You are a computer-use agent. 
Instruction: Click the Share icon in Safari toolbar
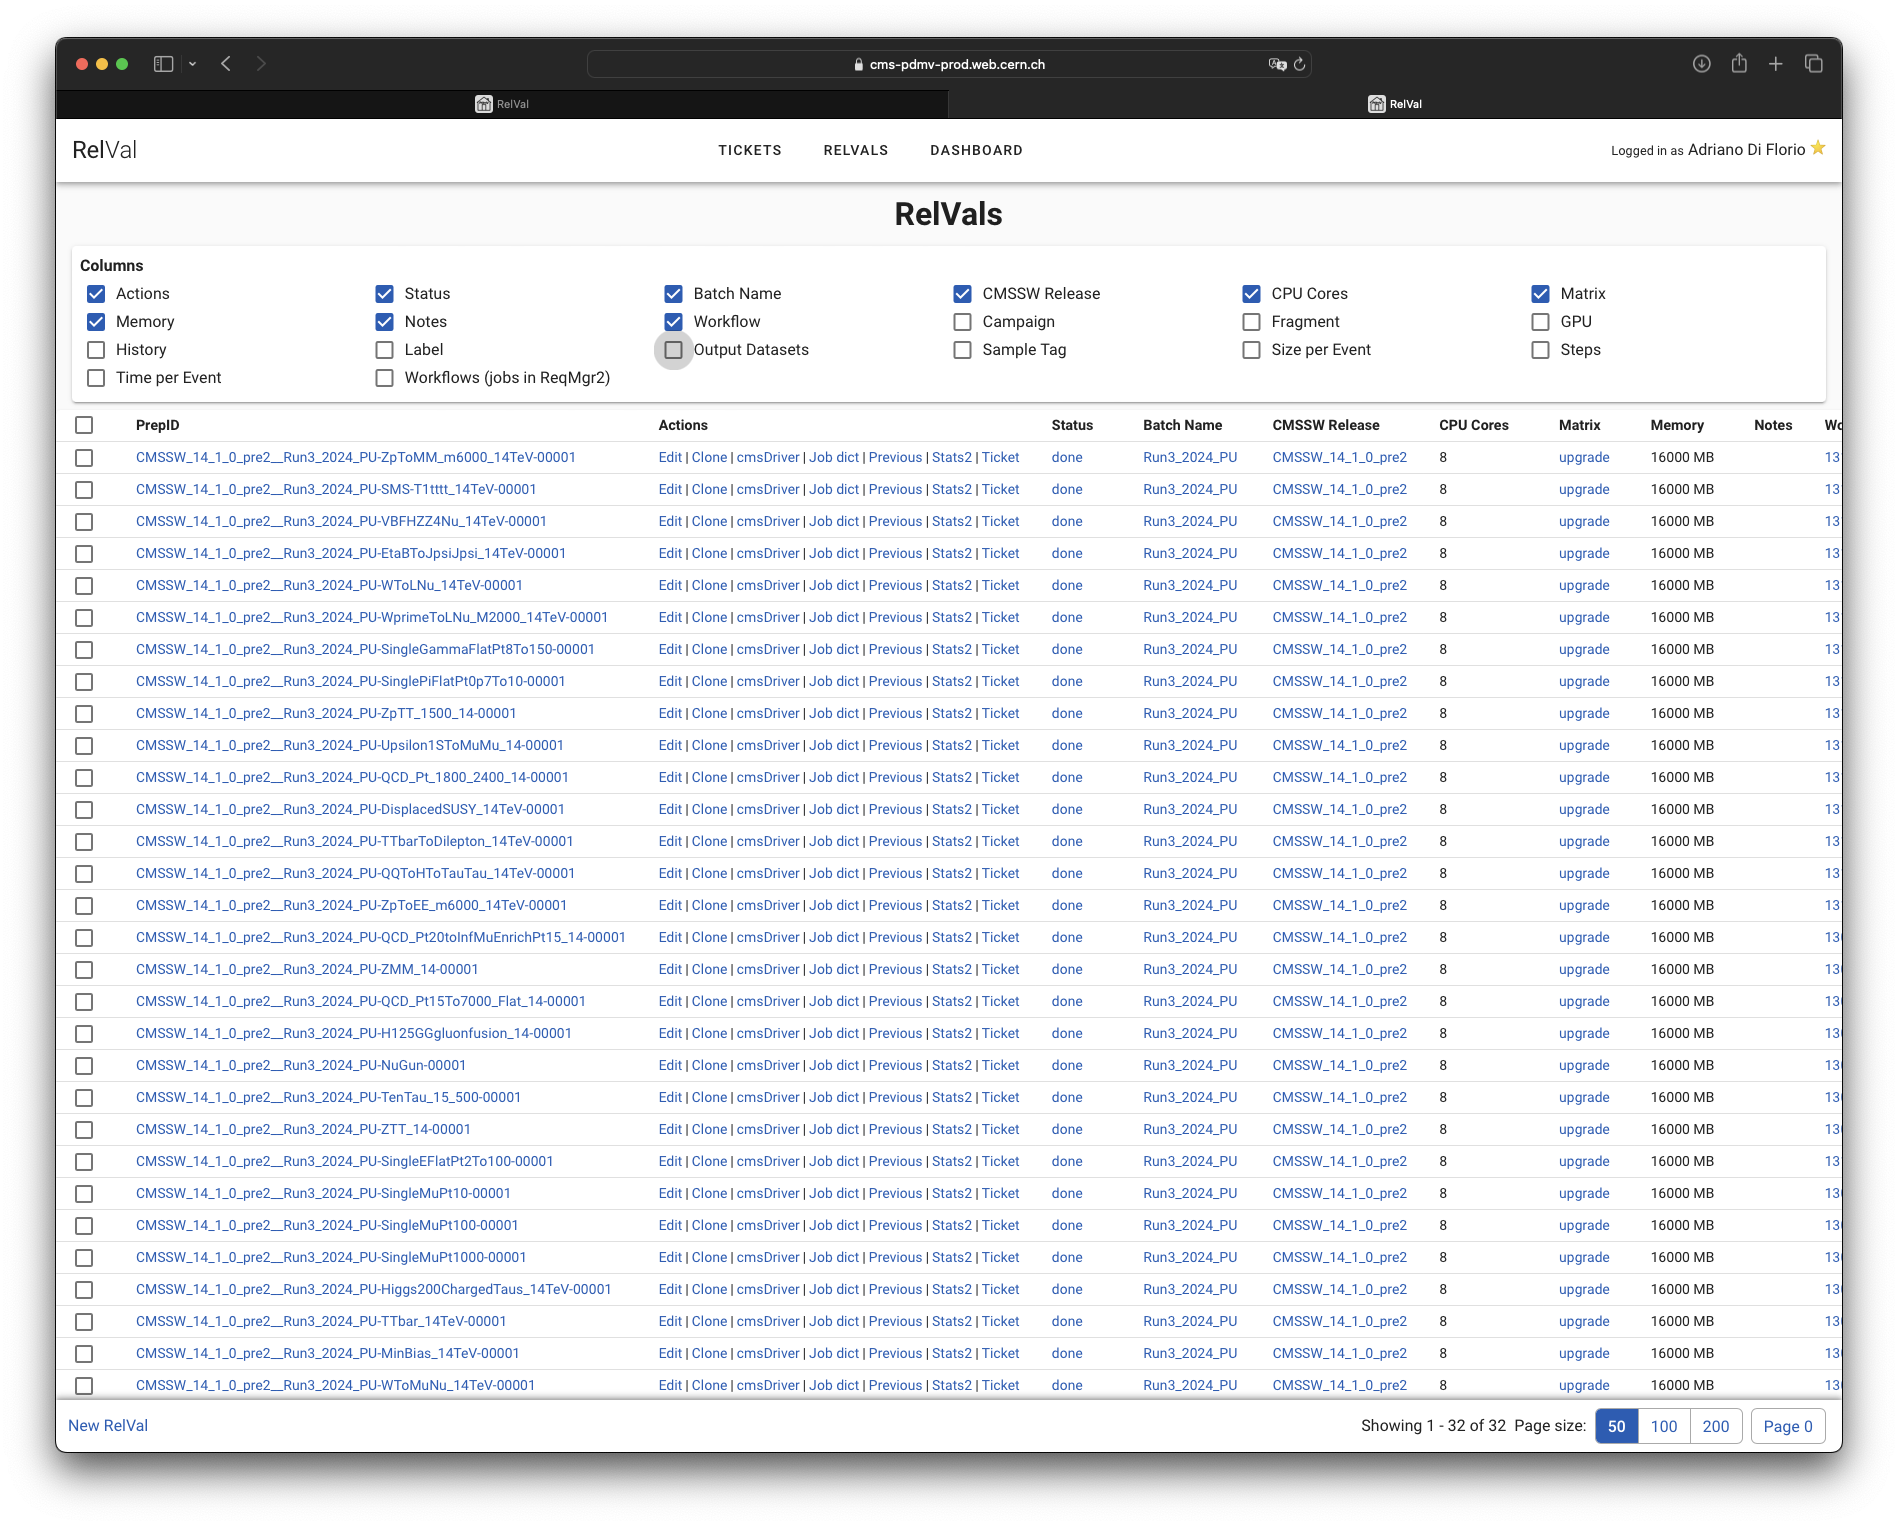pos(1739,64)
